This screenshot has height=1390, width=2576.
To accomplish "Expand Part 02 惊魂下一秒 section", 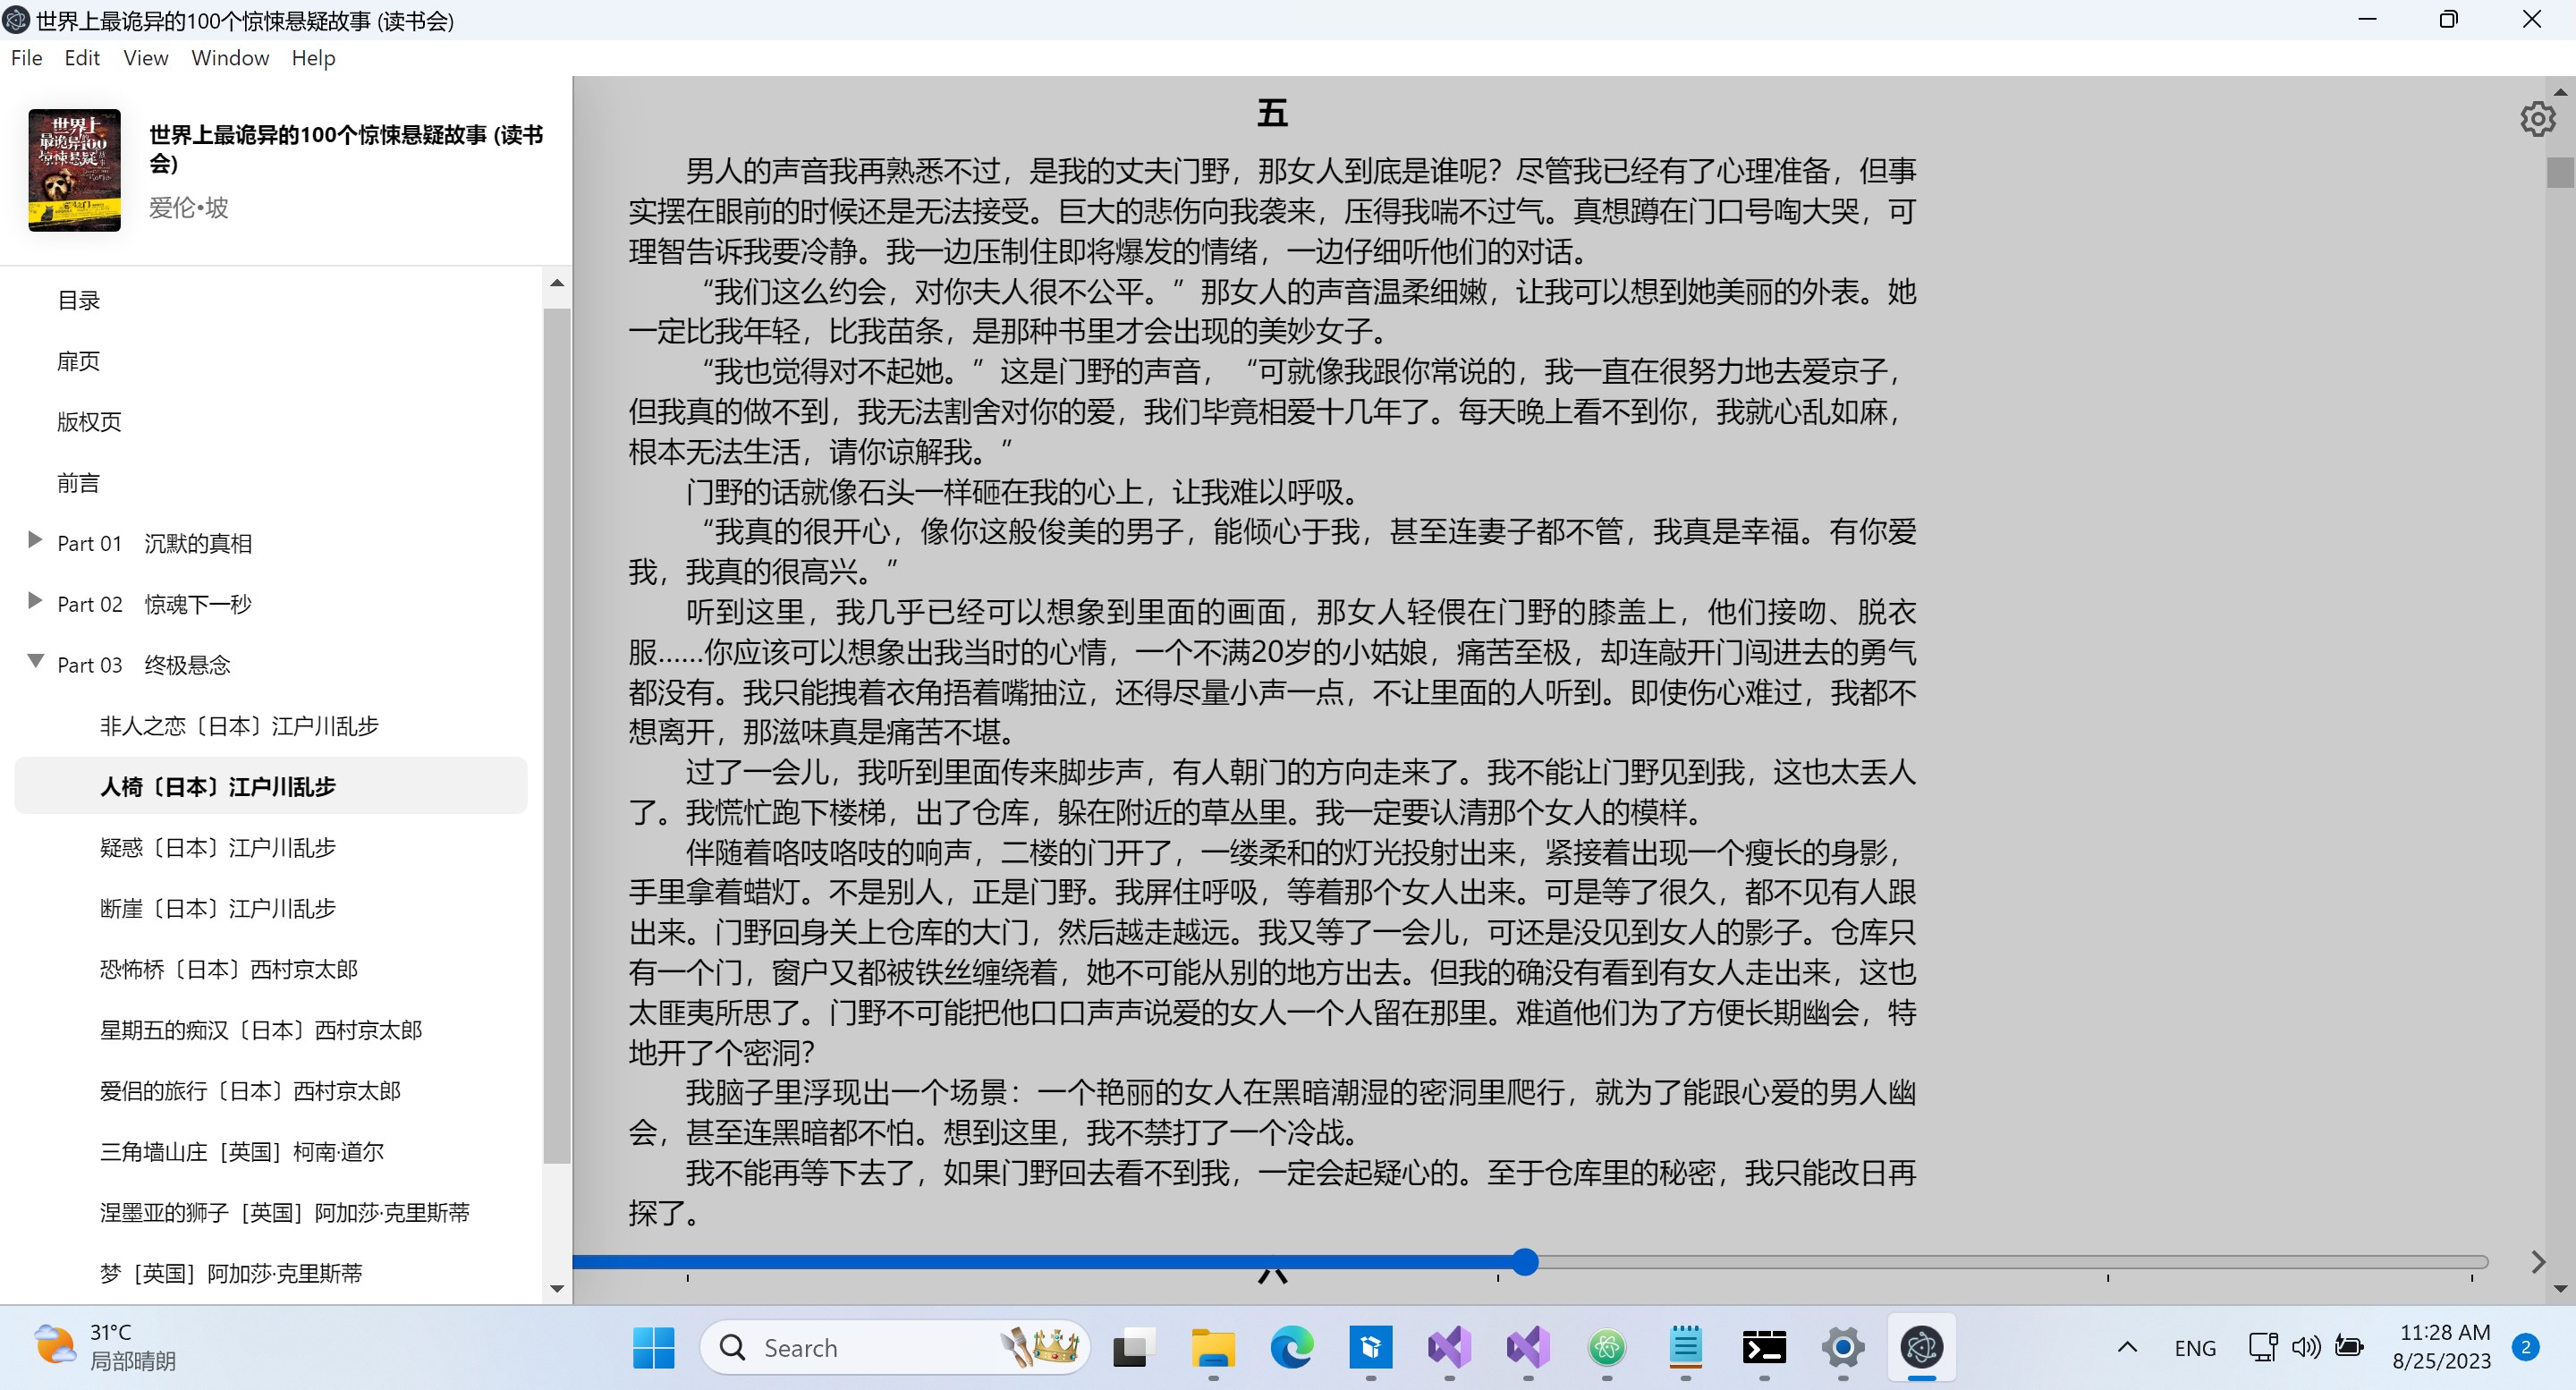I will click(x=35, y=602).
